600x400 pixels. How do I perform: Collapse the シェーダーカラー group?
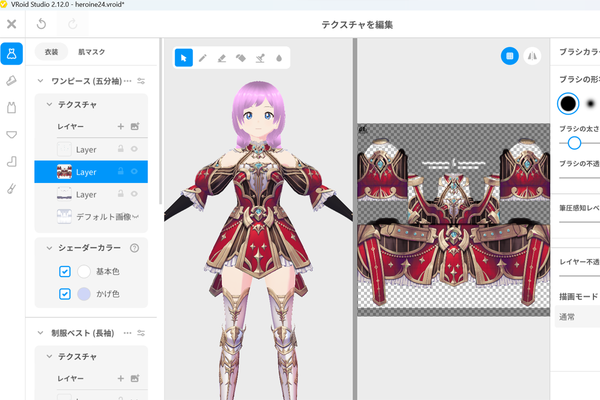49,248
